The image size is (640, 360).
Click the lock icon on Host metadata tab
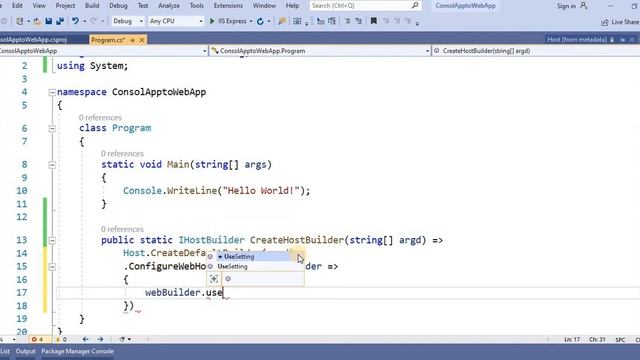coord(612,40)
